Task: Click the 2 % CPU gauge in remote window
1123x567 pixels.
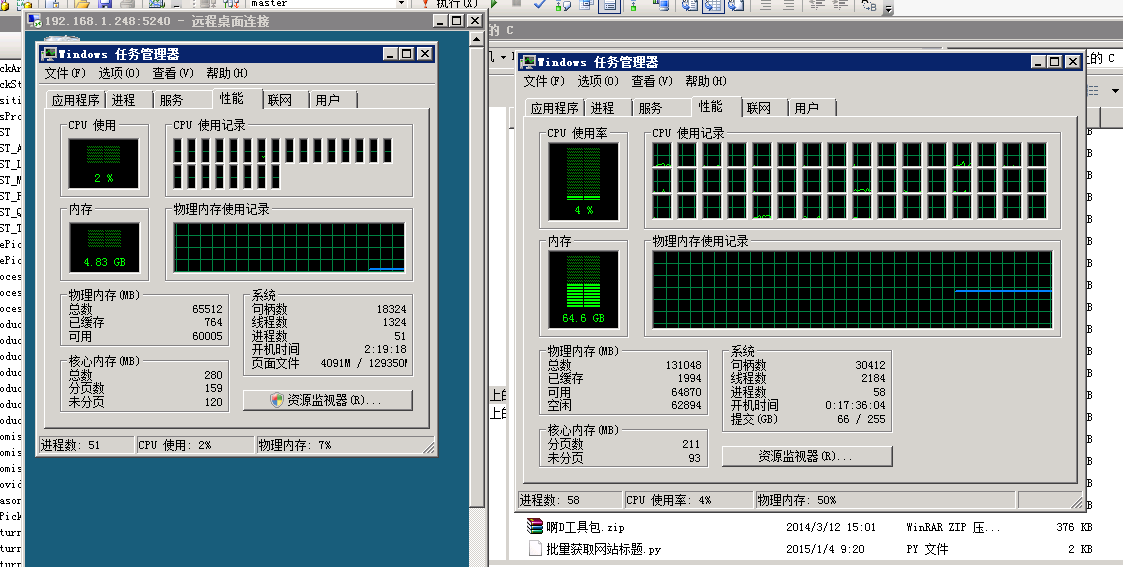Action: (x=104, y=163)
